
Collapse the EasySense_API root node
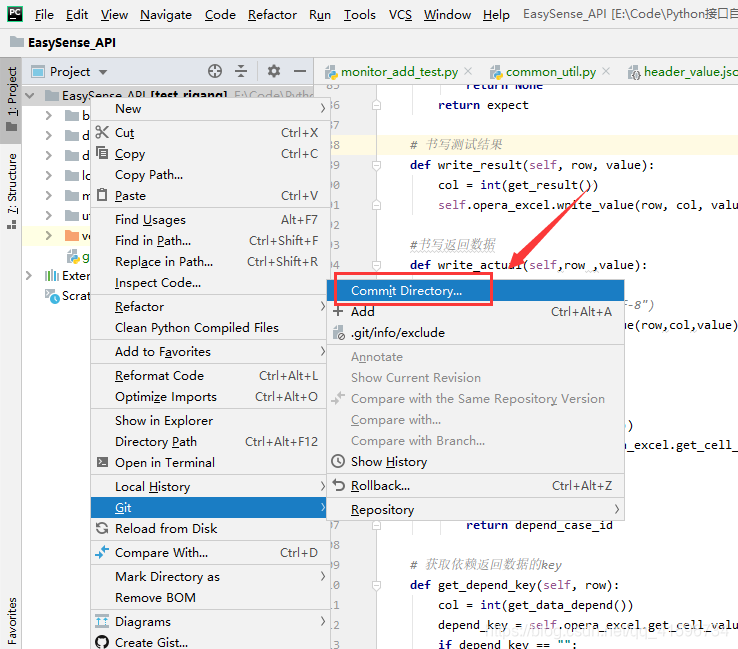30,96
